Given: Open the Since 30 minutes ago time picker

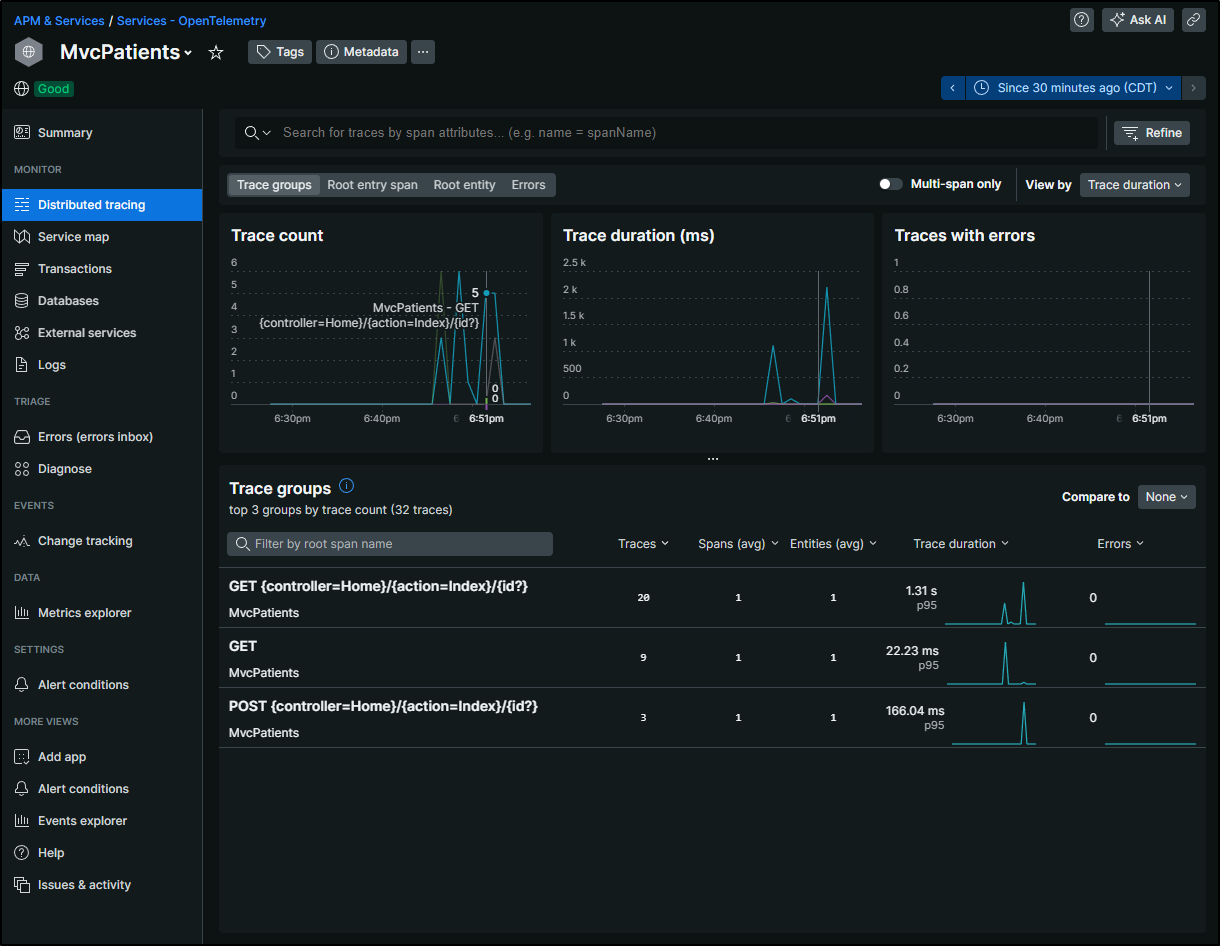Looking at the screenshot, I should 1073,88.
